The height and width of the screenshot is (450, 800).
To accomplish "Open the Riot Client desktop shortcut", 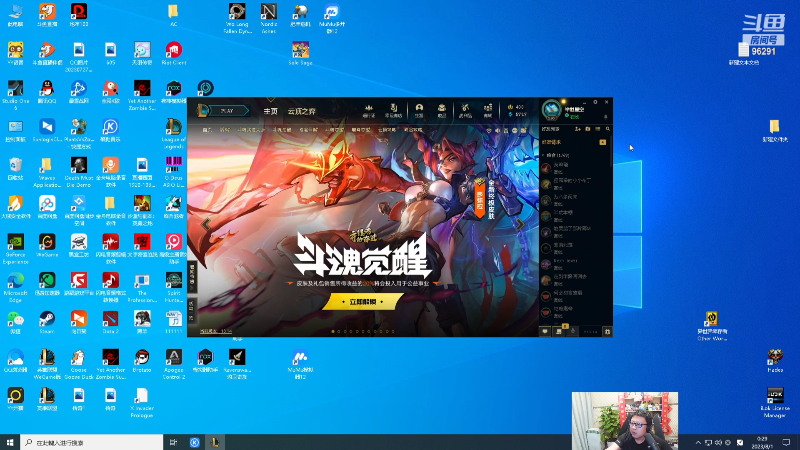I will tap(173, 54).
